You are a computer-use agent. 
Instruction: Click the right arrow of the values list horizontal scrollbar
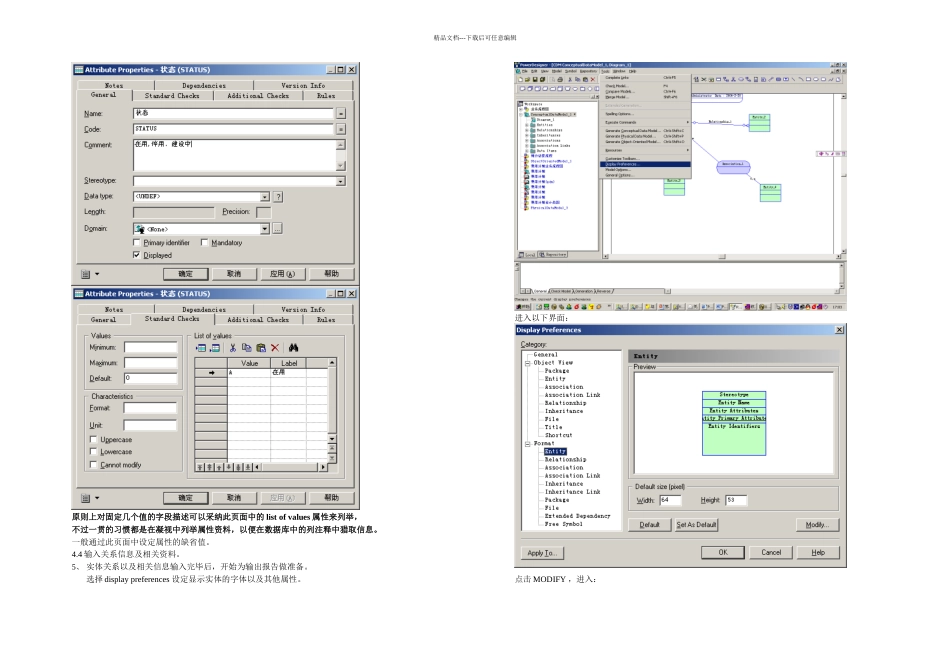pyautogui.click(x=323, y=467)
